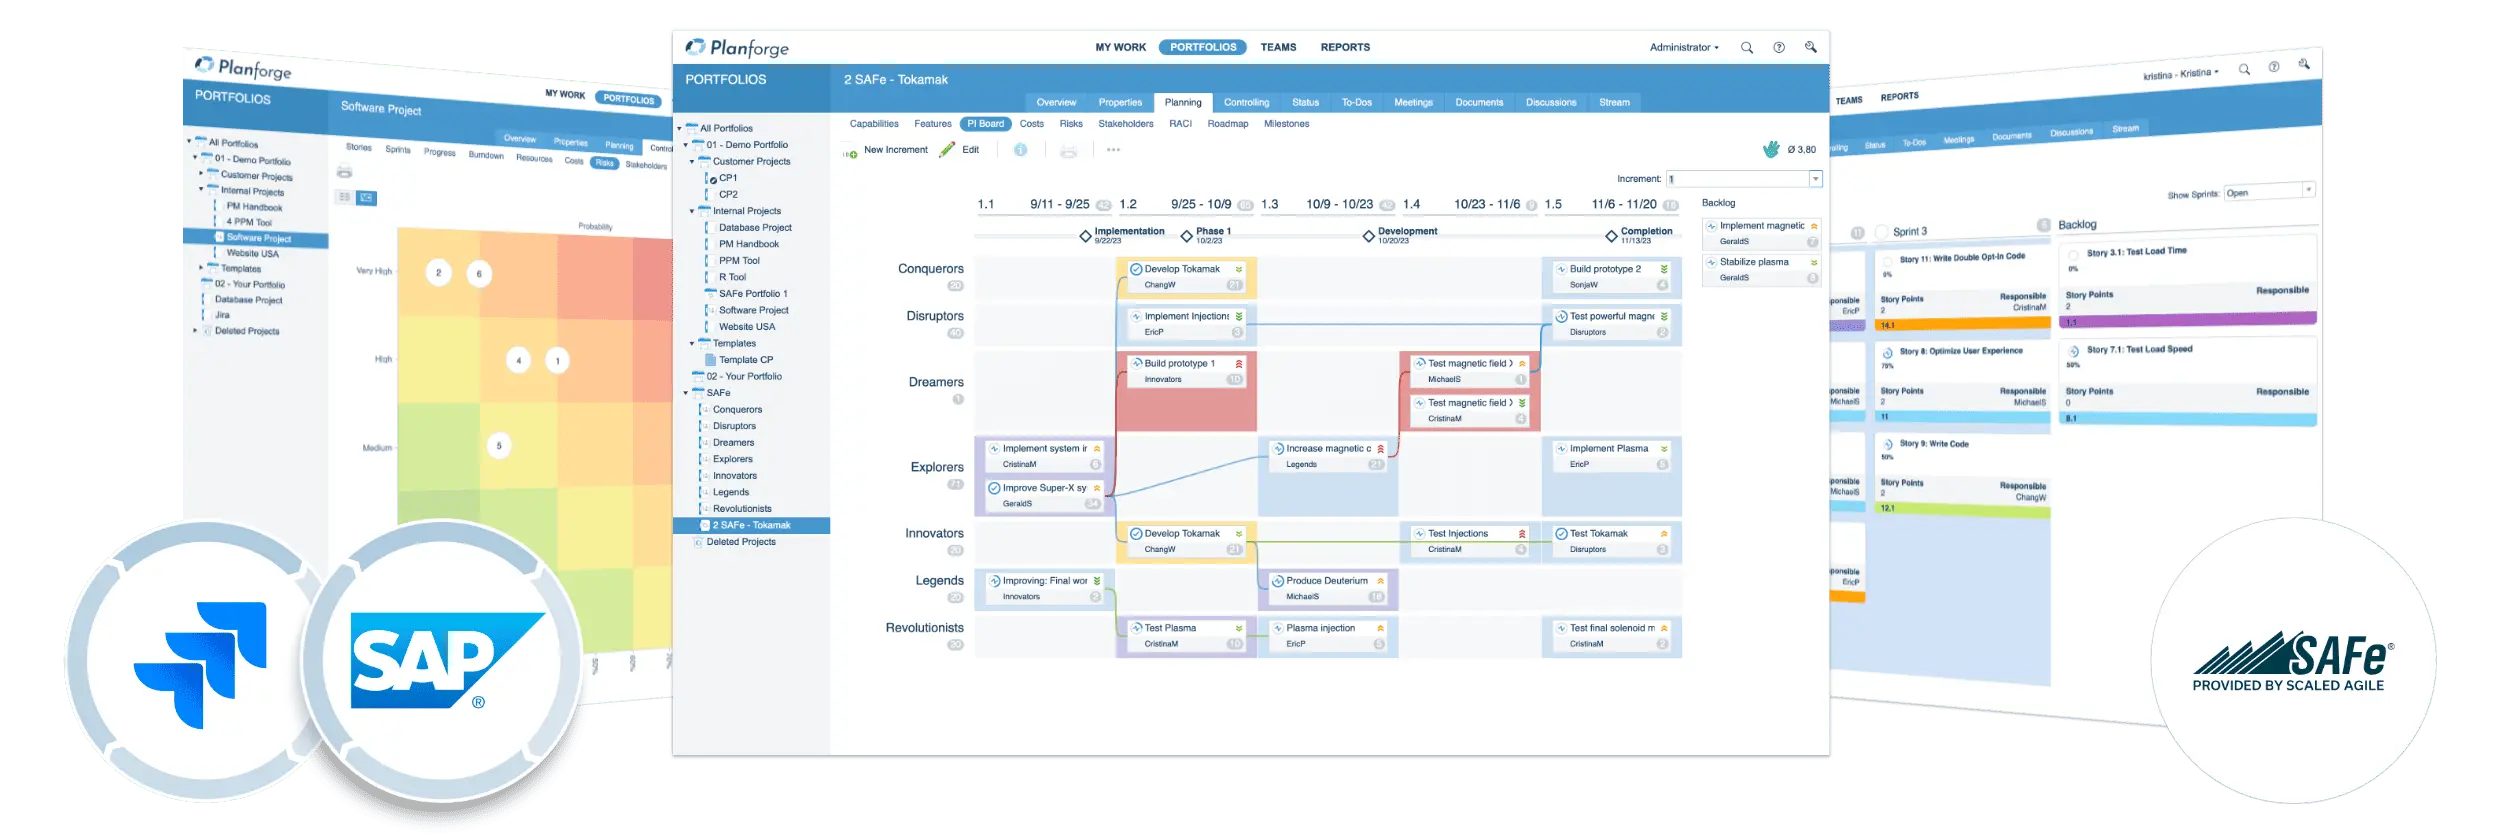
Task: Click the printer icon in PI Board toolbar
Action: (1068, 151)
